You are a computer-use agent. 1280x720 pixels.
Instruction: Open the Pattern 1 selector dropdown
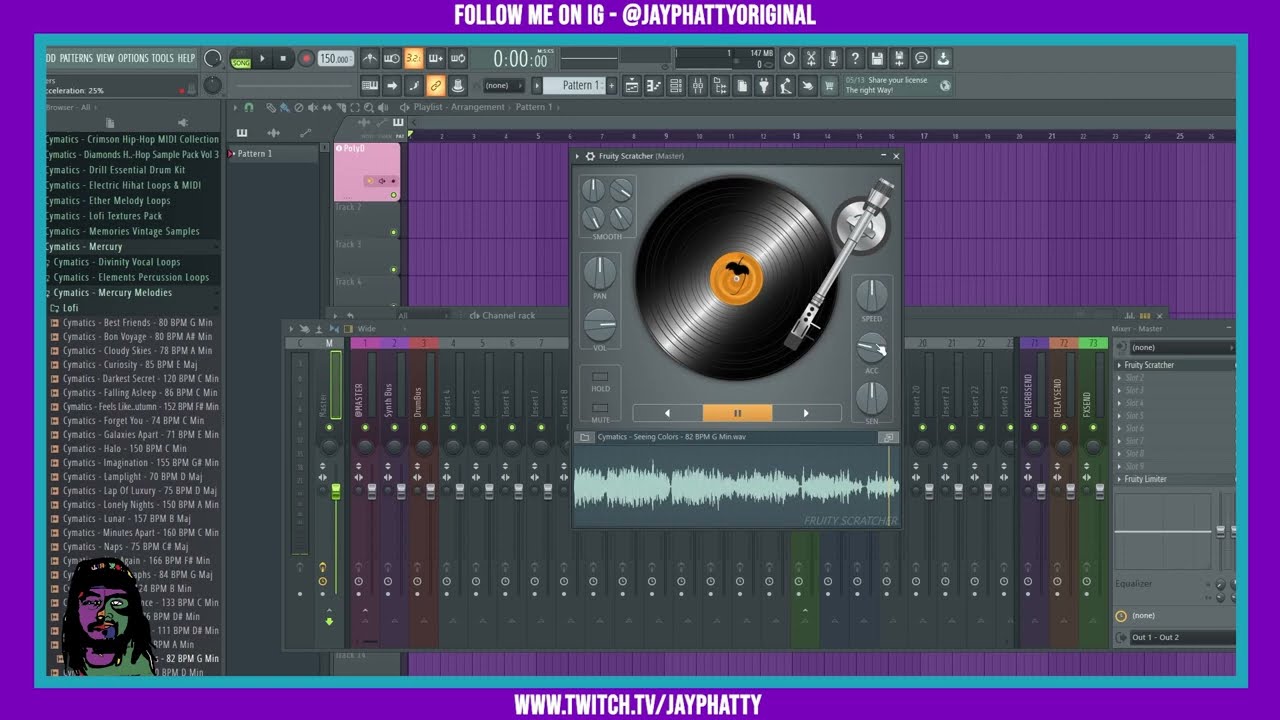574,86
